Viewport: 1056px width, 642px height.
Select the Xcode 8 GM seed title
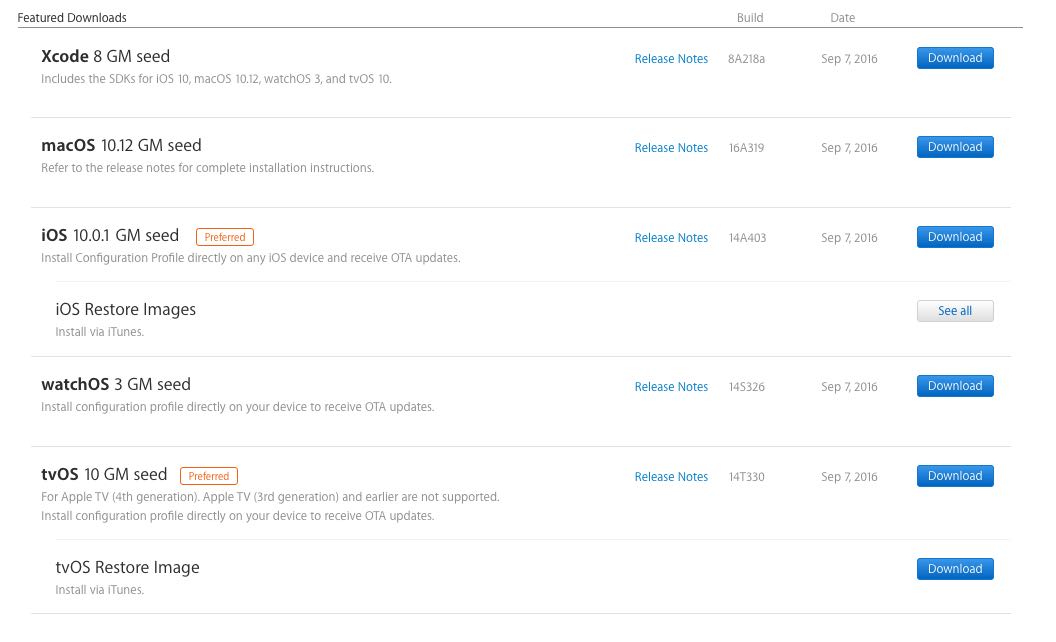coord(106,57)
